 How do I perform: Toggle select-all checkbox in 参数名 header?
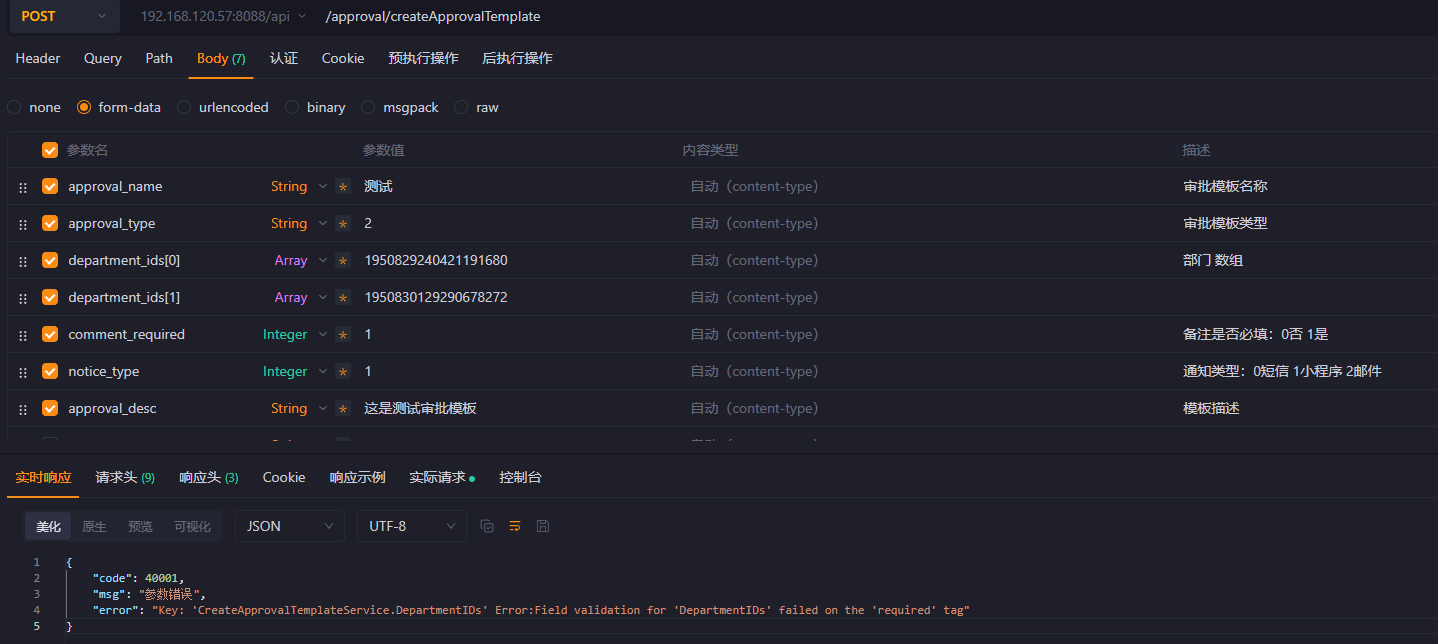50,150
